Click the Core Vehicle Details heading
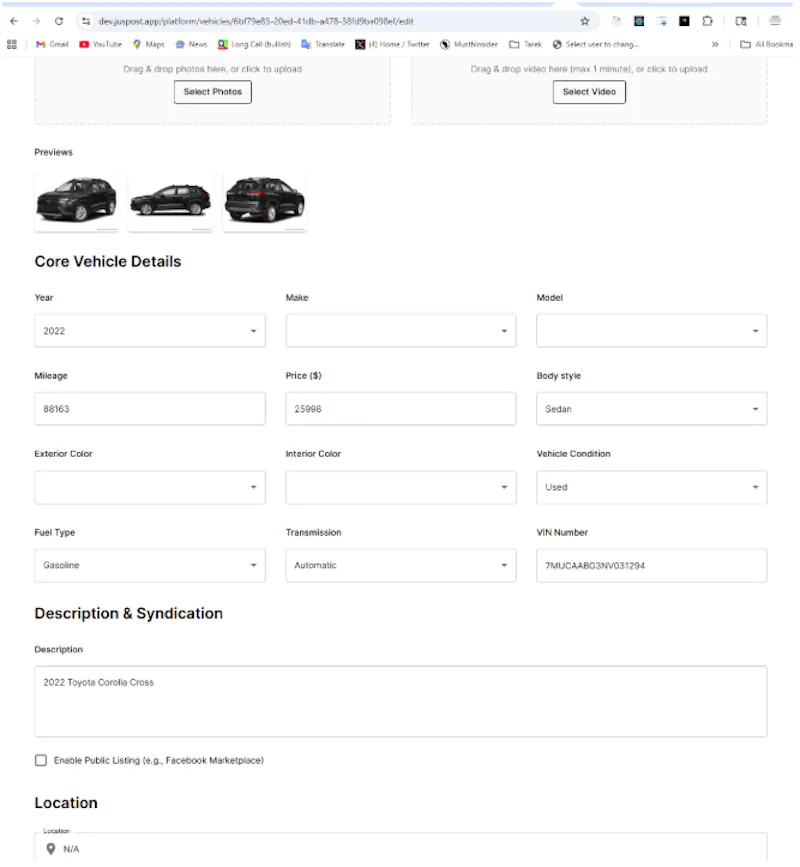800x867 pixels. click(x=108, y=262)
